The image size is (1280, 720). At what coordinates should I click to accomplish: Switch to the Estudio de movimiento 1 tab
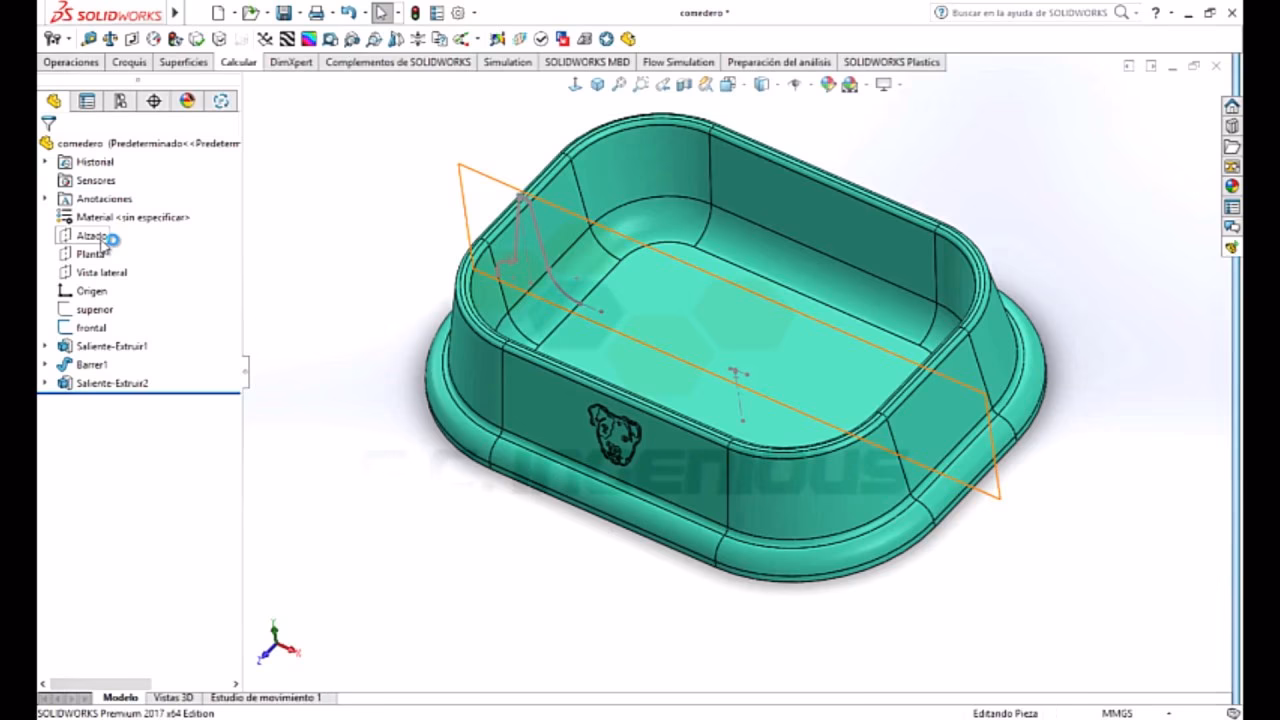(x=264, y=697)
